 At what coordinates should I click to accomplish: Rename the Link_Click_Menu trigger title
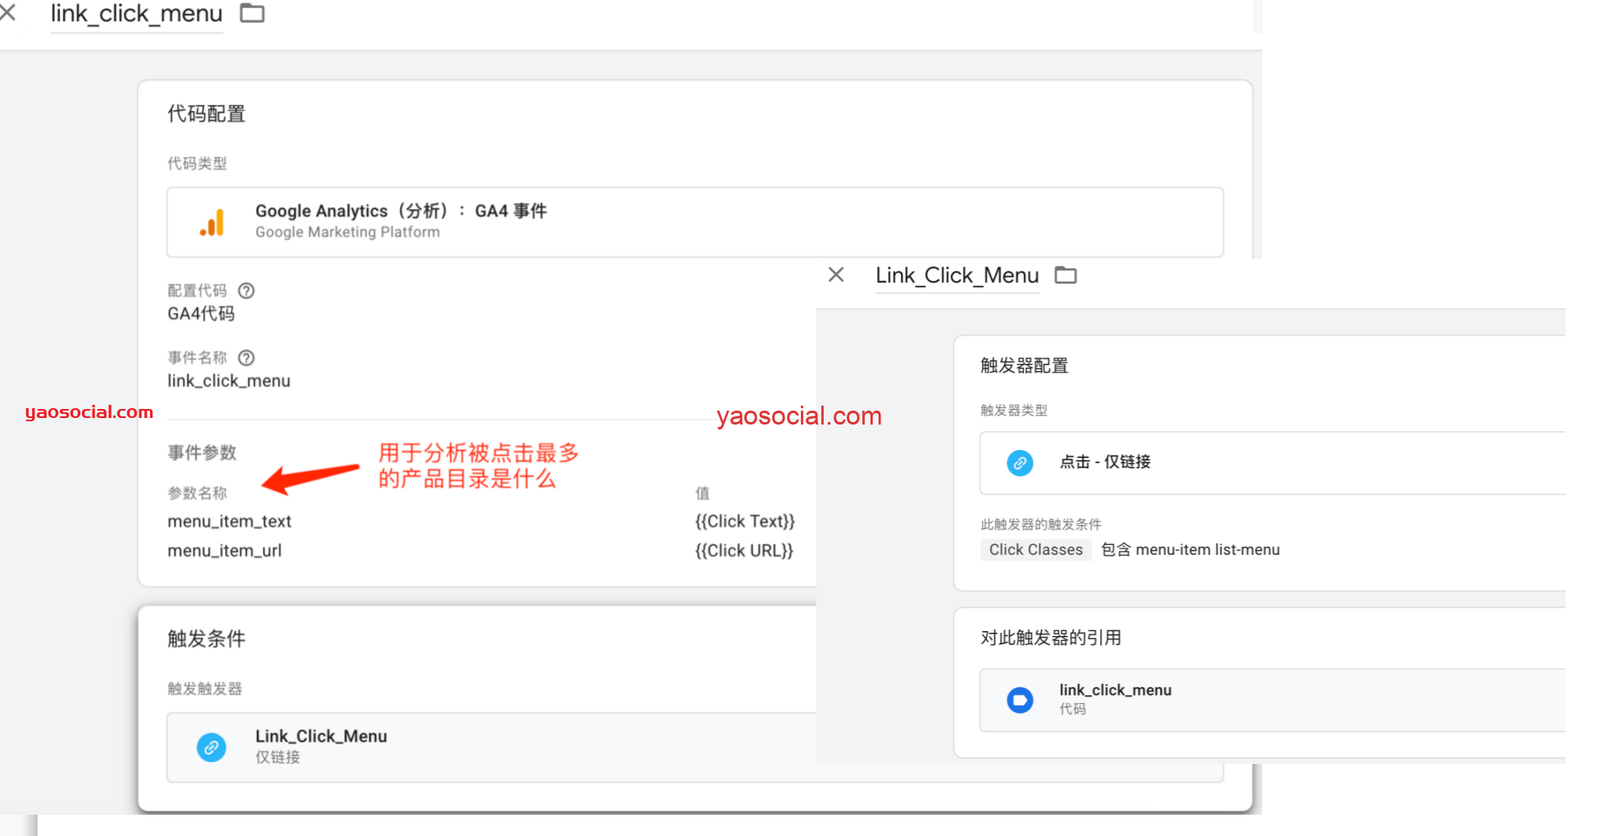pos(956,276)
